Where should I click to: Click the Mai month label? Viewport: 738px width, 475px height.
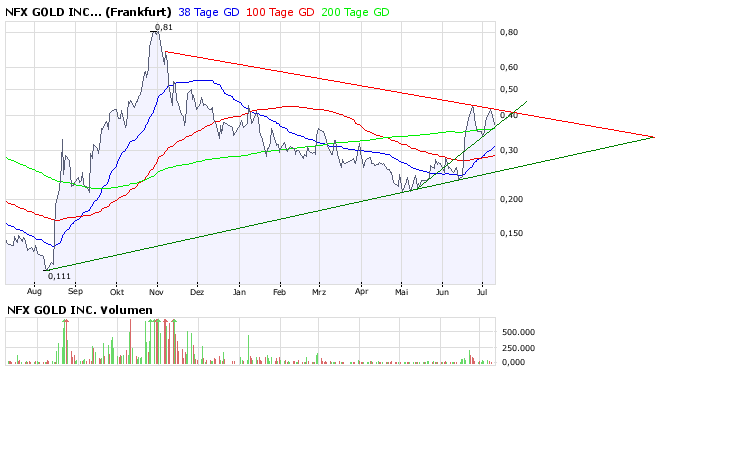[x=401, y=292]
